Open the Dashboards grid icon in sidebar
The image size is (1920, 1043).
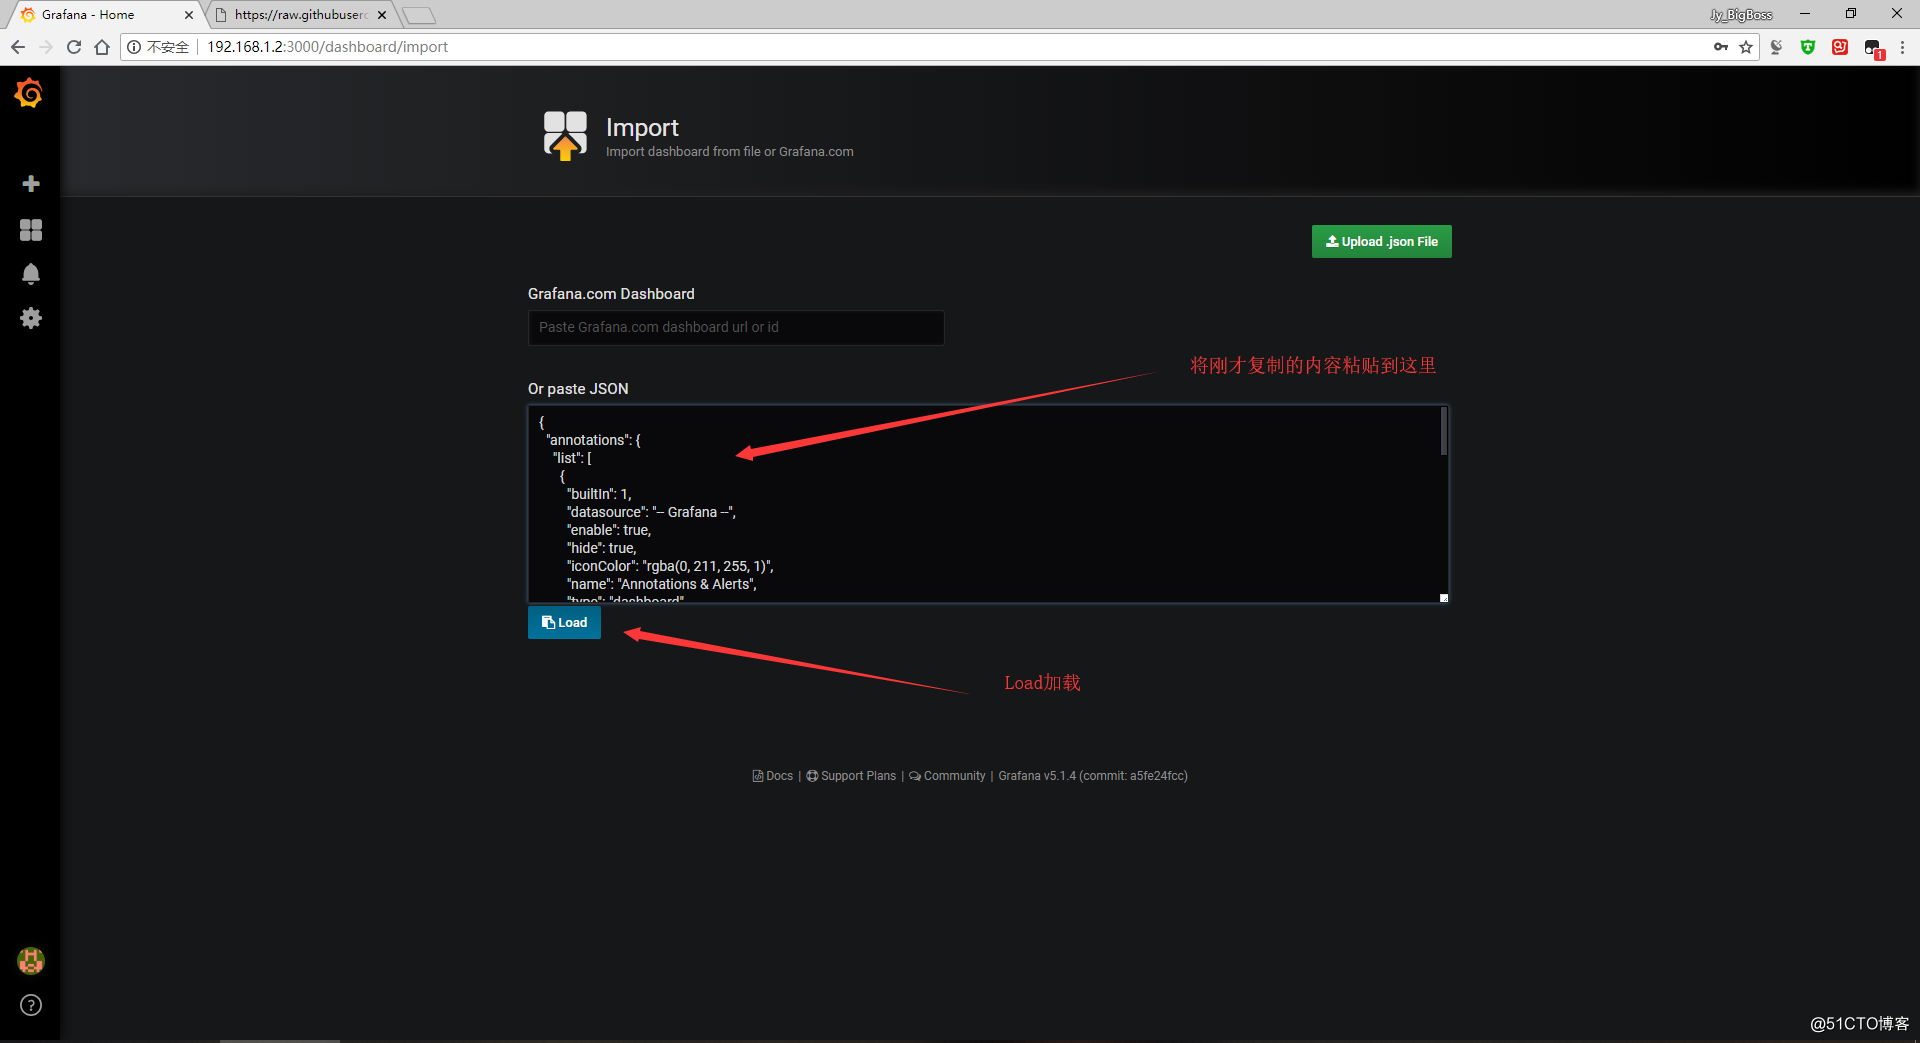(31, 230)
